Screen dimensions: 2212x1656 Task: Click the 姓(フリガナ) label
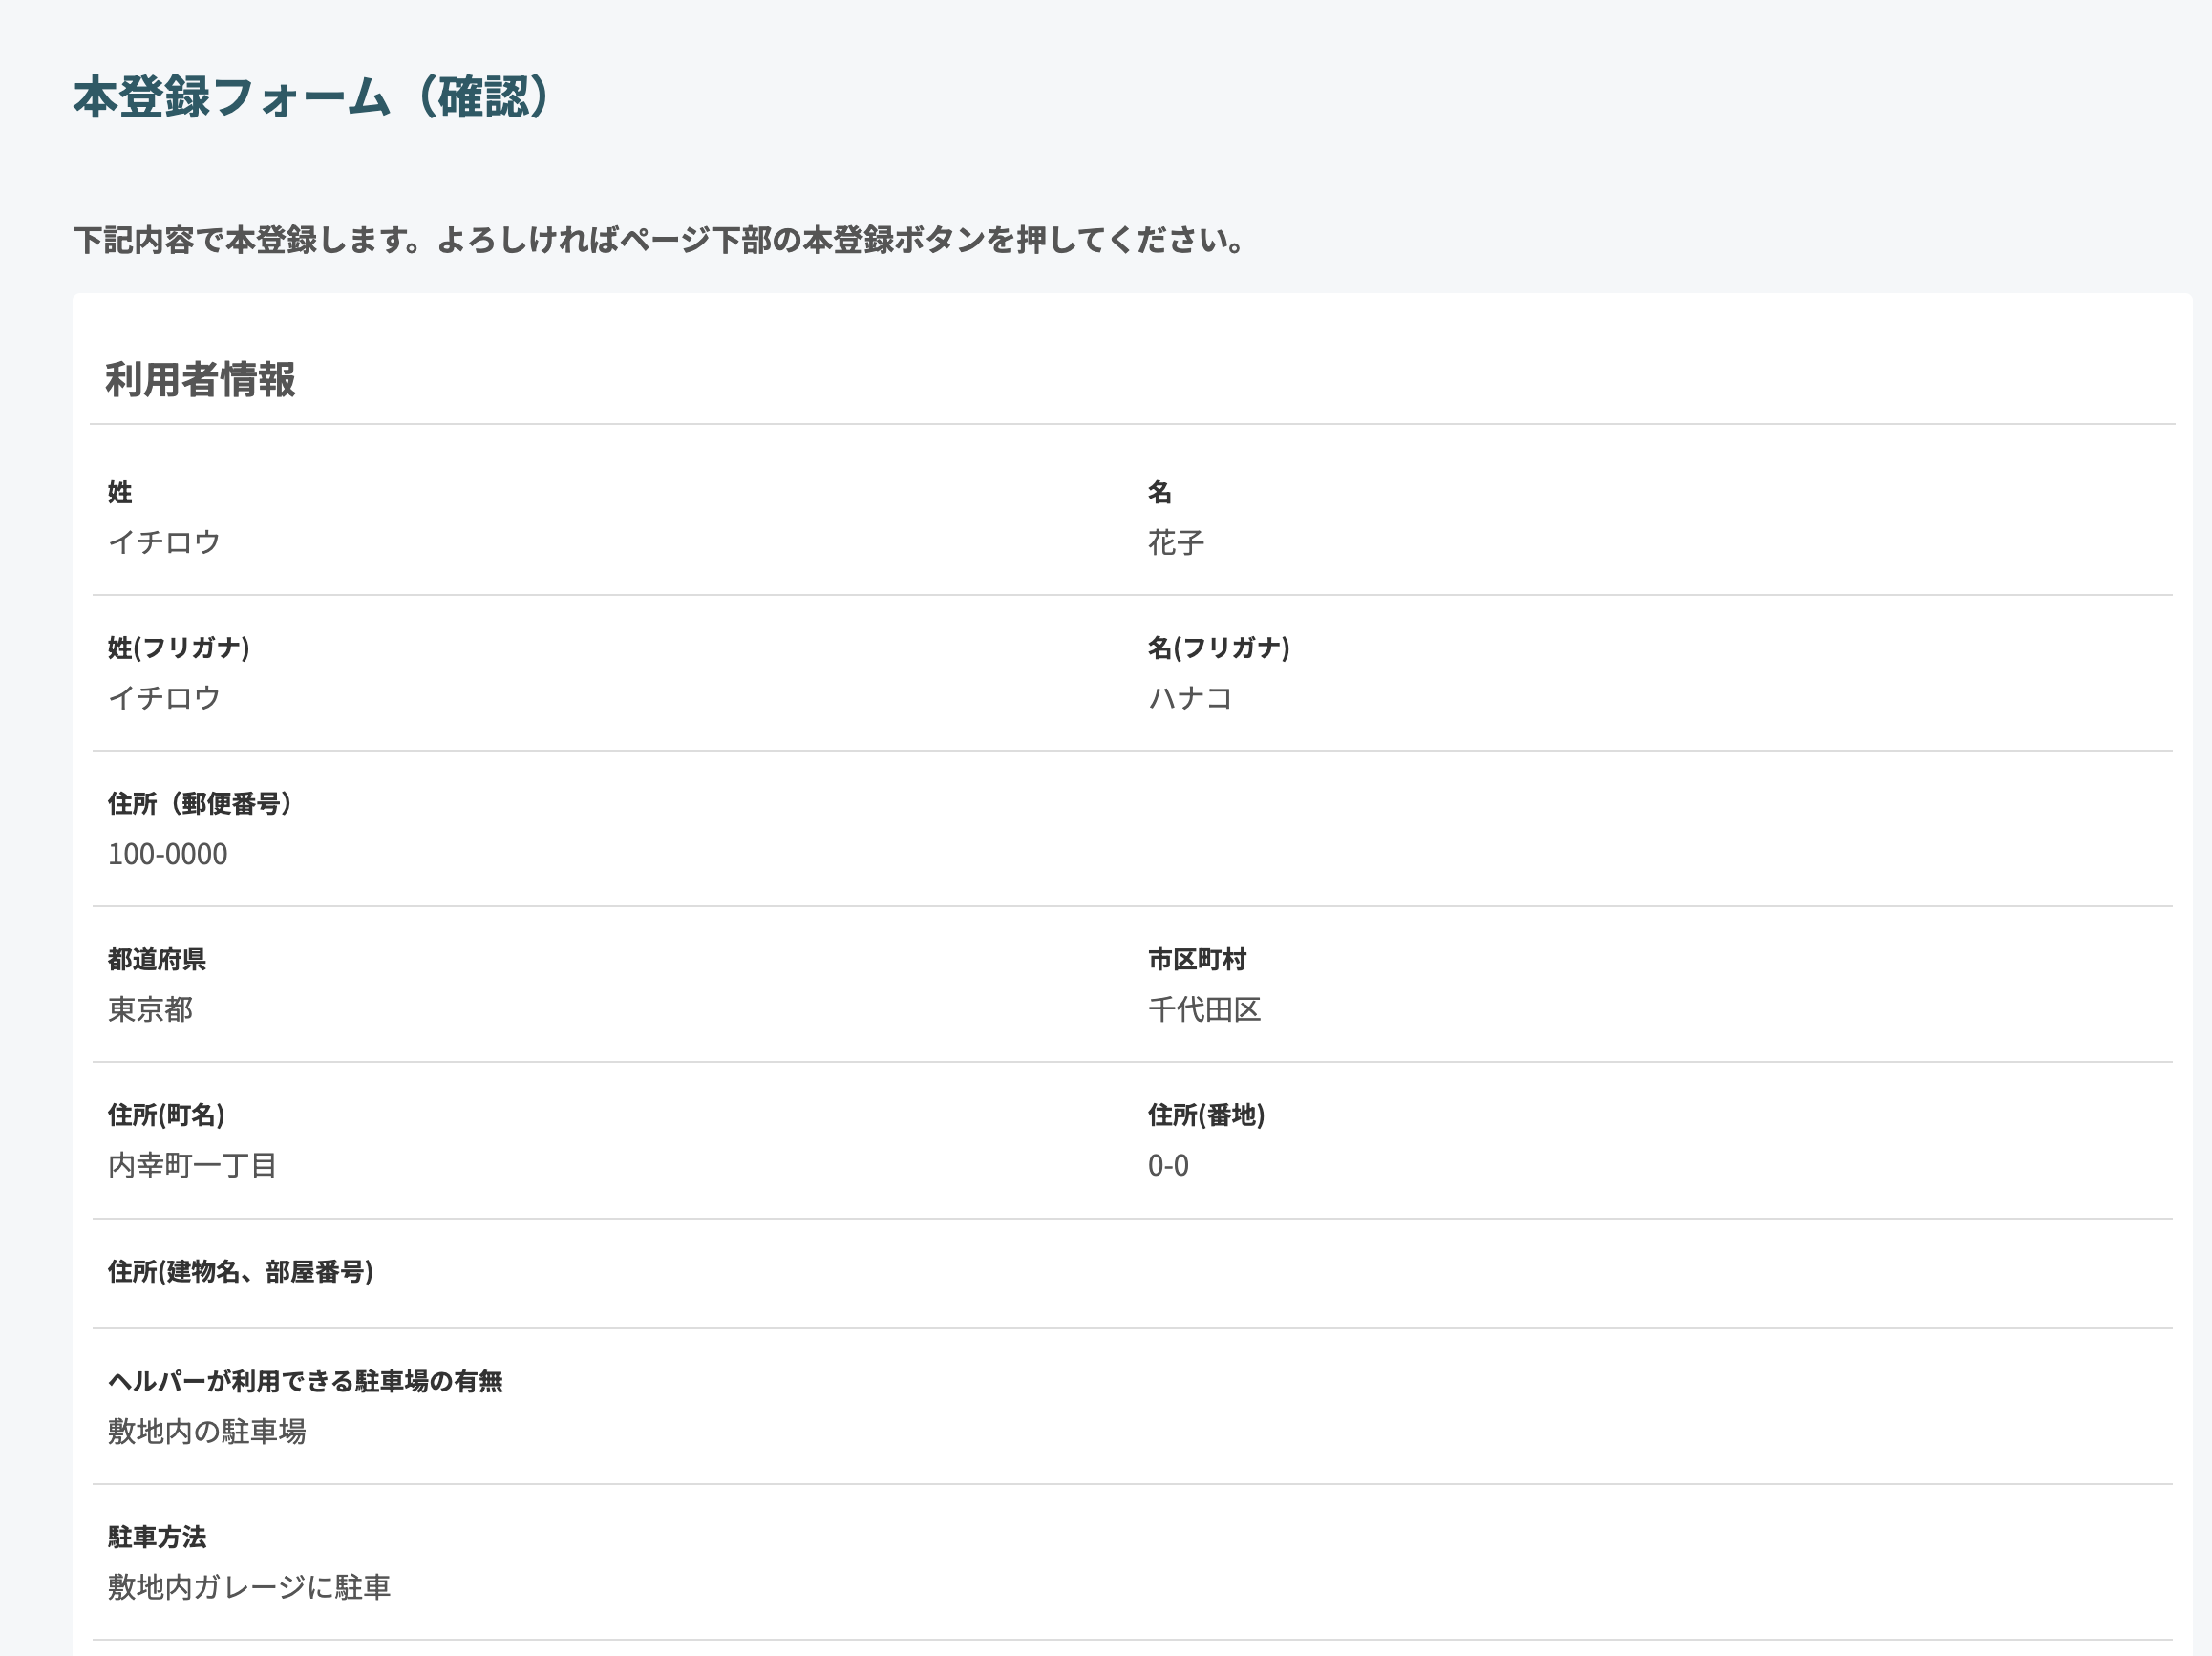(x=179, y=648)
